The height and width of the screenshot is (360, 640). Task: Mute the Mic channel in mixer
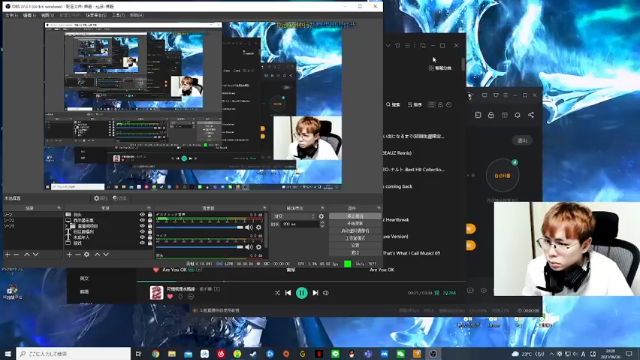coord(249,247)
